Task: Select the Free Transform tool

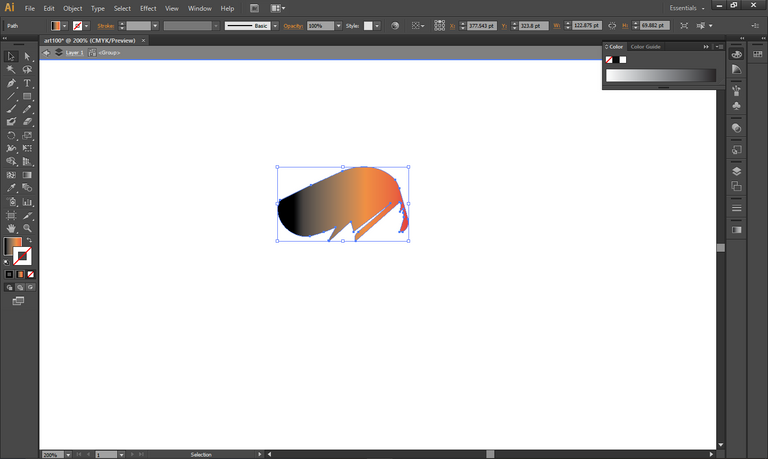Action: [27, 148]
